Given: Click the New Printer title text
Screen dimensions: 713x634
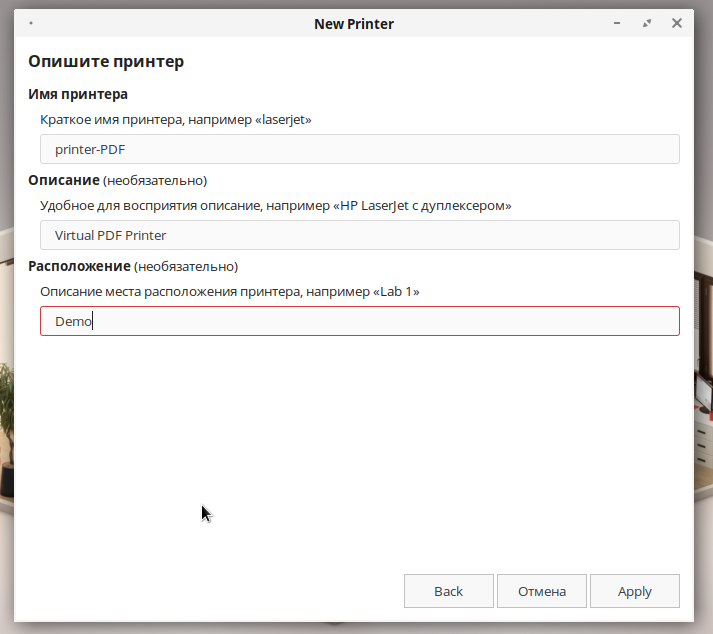Looking at the screenshot, I should (x=354, y=24).
